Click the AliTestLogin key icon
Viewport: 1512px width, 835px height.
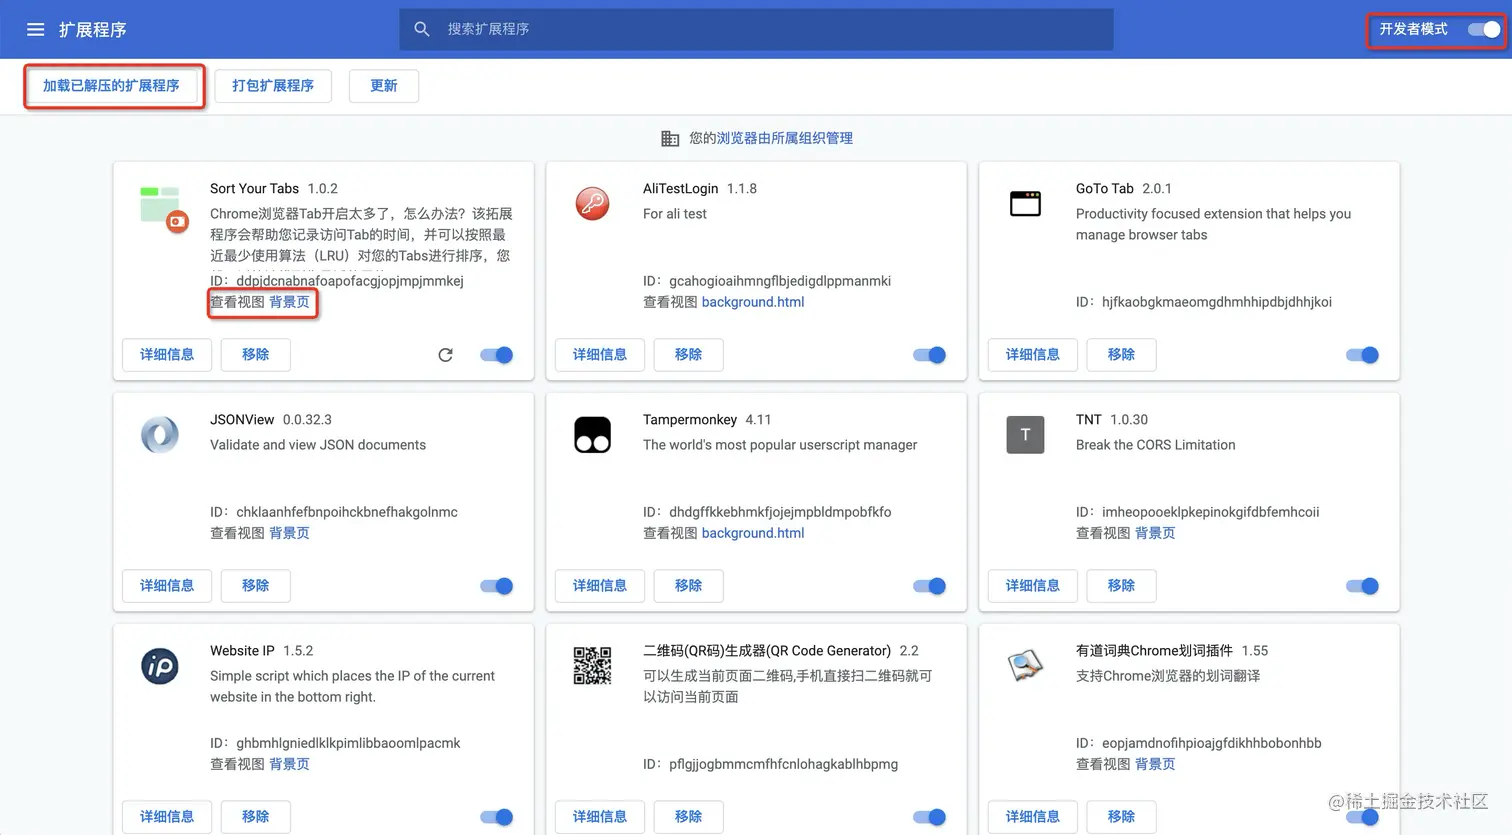coord(593,203)
